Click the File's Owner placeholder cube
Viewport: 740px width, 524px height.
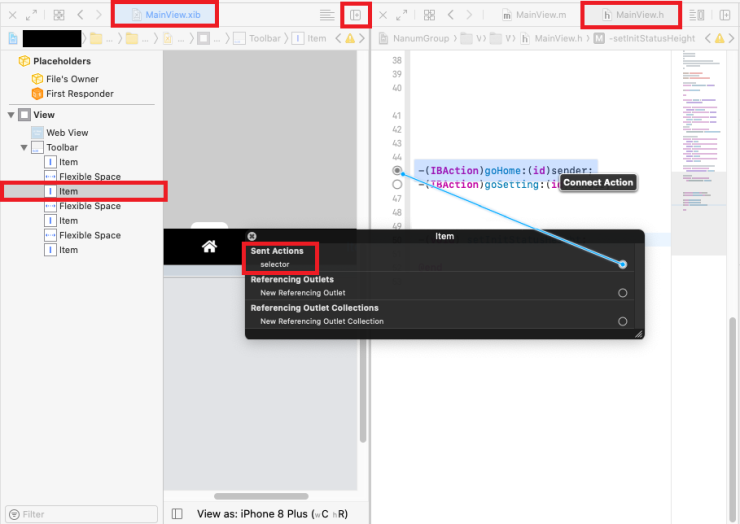[38, 78]
